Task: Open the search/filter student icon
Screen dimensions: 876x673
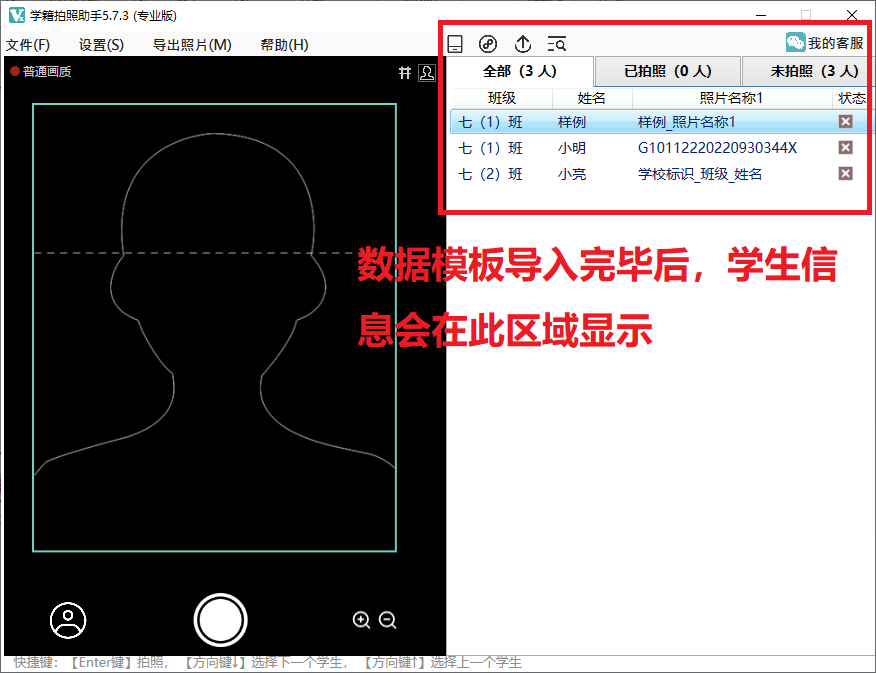Action: (x=557, y=43)
